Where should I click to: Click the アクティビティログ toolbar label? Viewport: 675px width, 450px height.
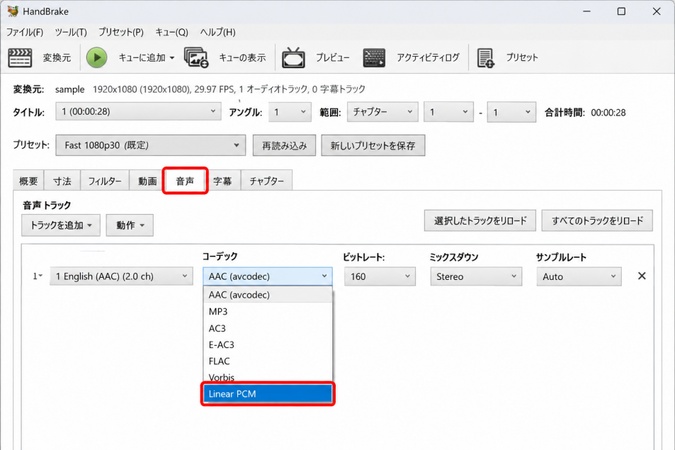[428, 58]
